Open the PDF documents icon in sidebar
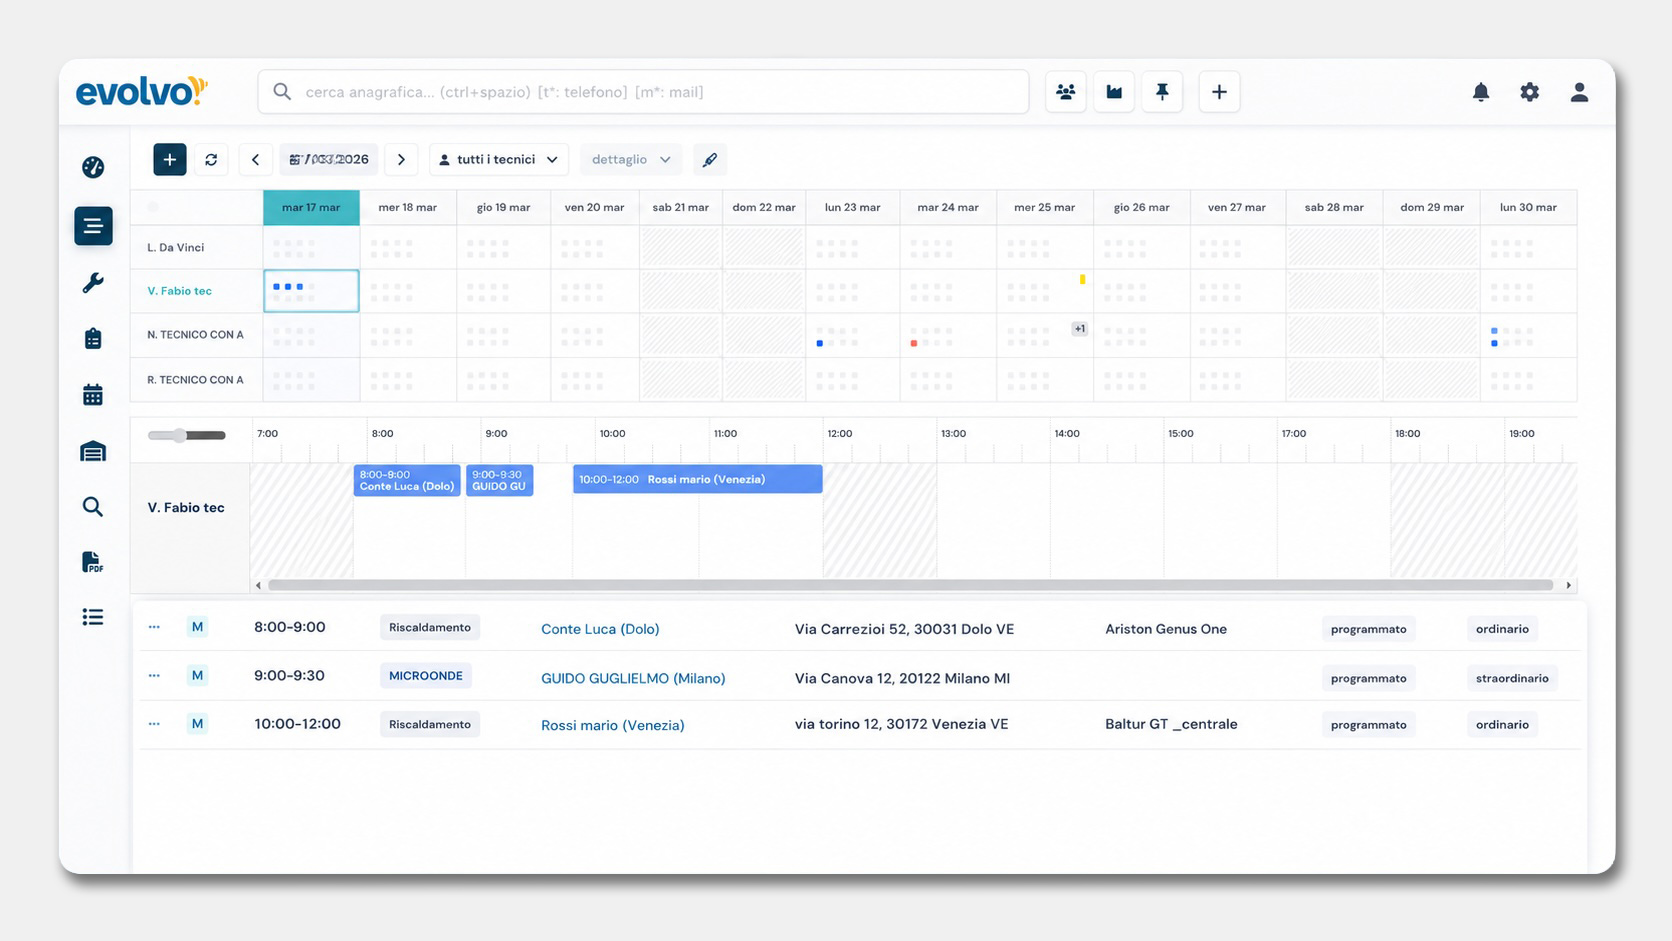Screen dimensions: 1672x941 click(93, 562)
